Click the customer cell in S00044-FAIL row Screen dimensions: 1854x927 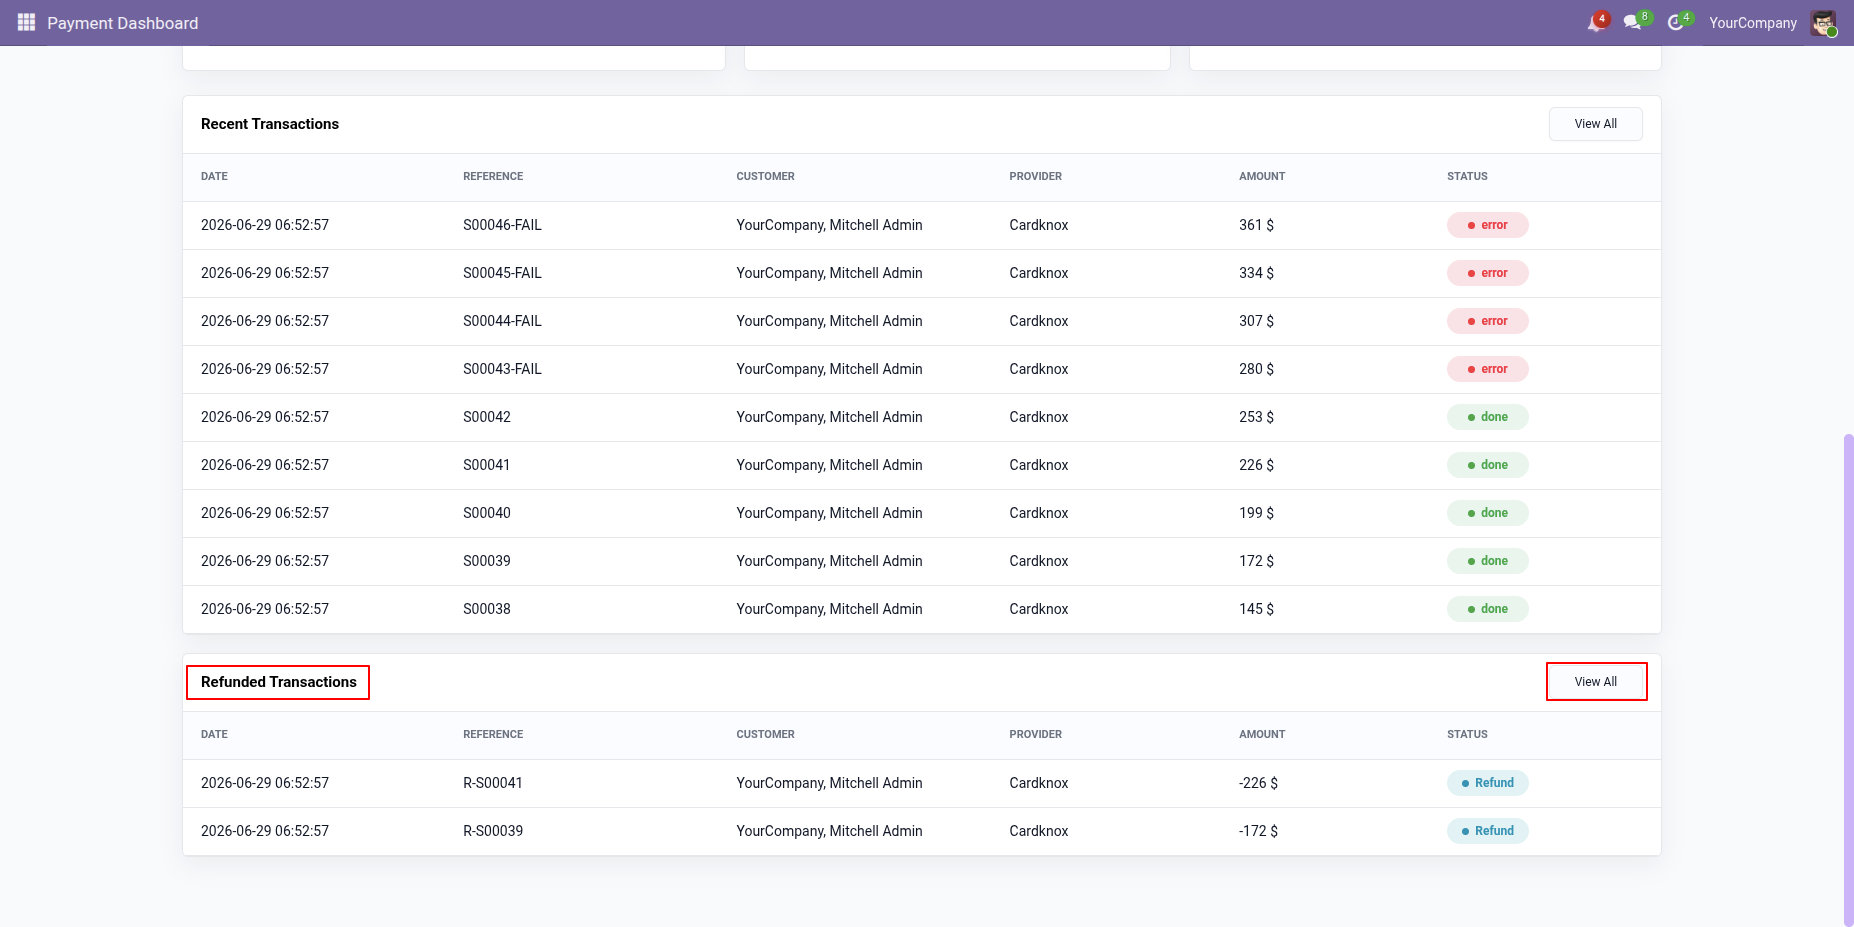click(x=829, y=321)
